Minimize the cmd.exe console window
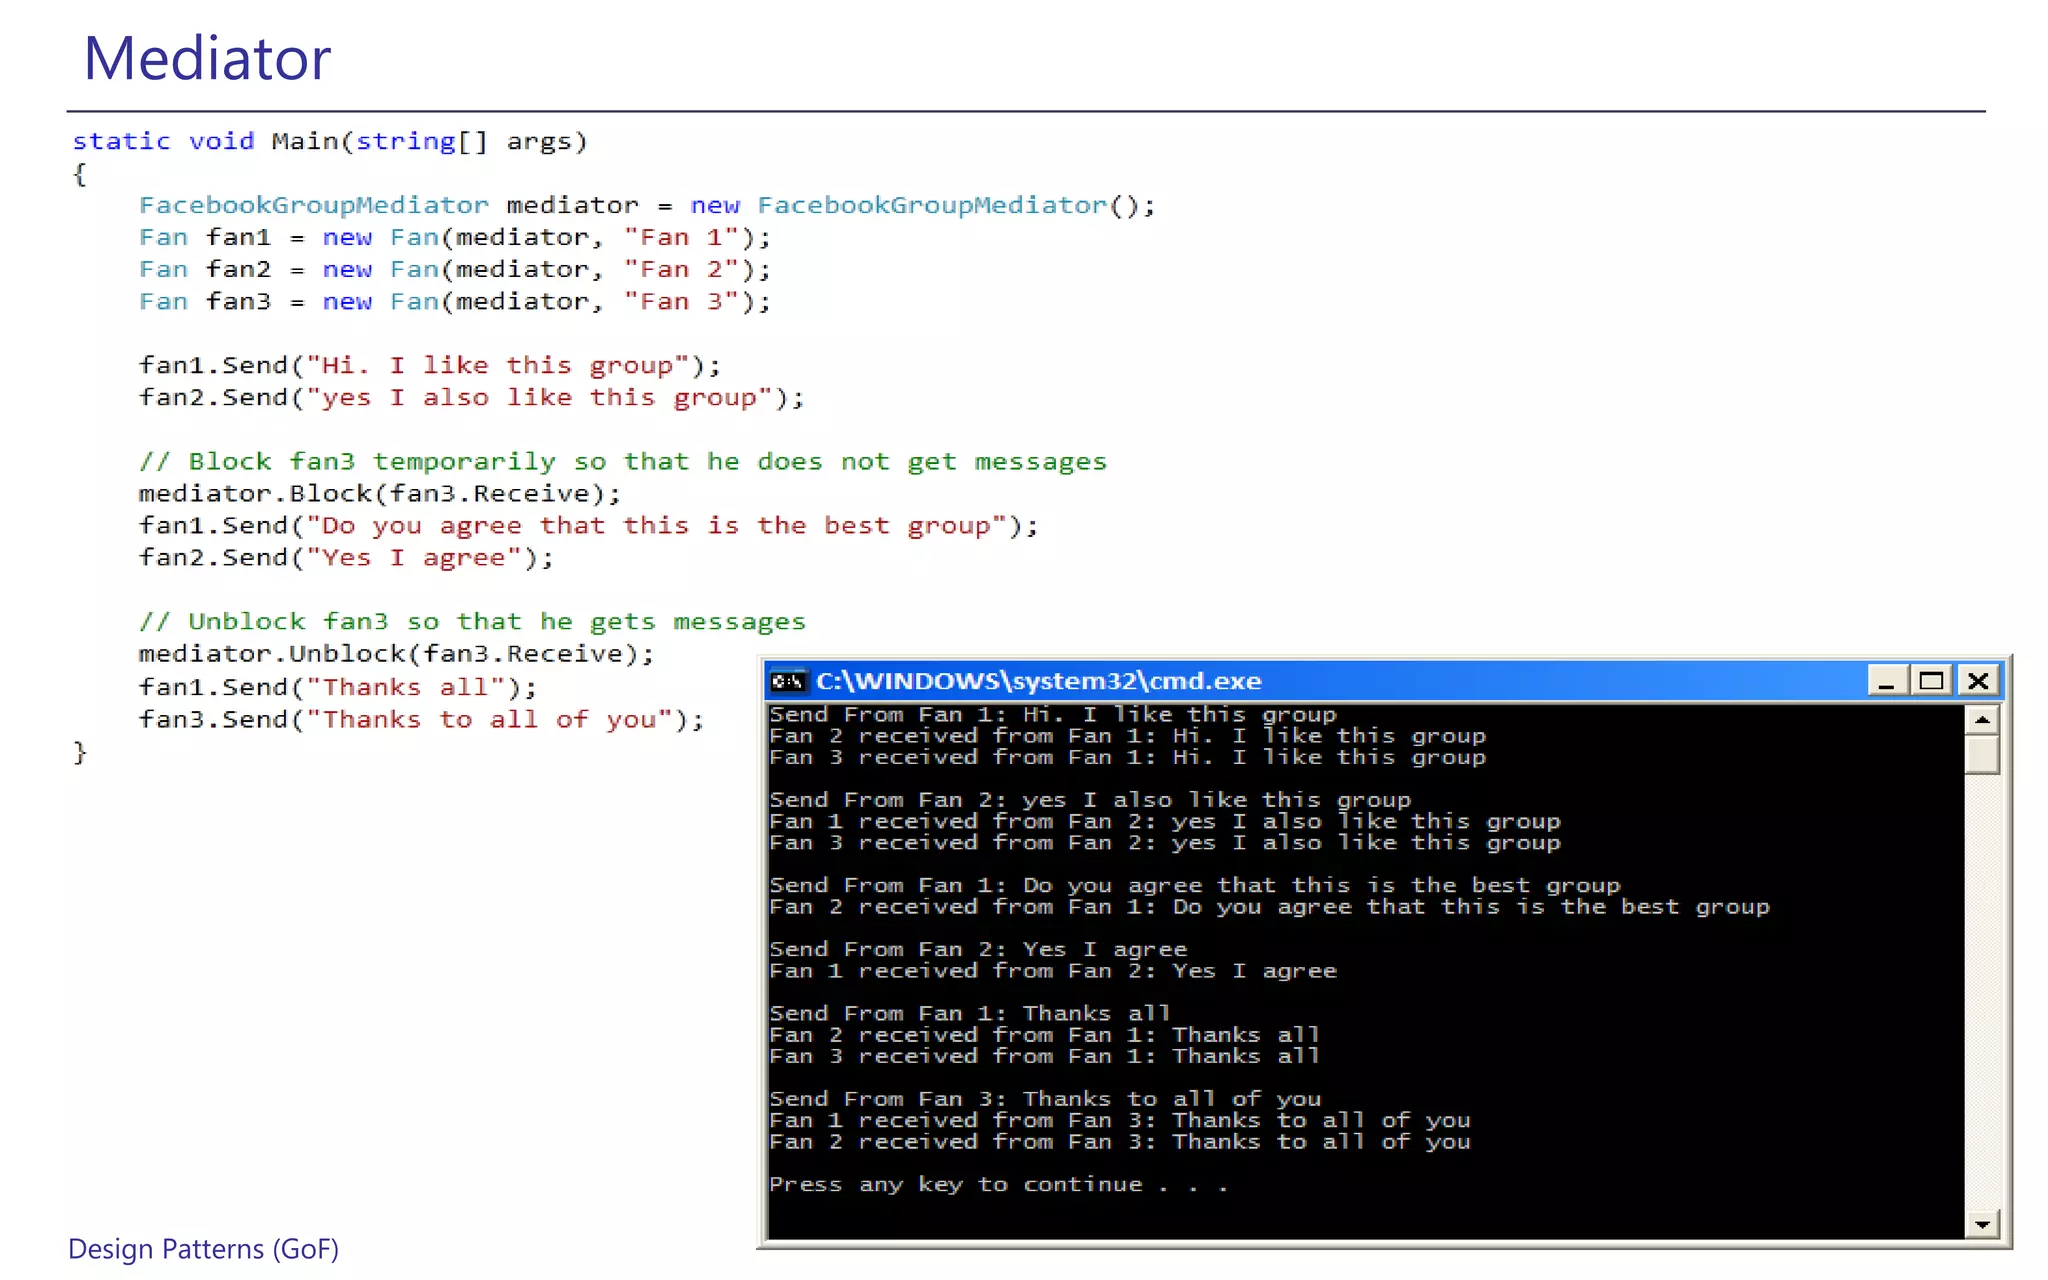 1886,681
